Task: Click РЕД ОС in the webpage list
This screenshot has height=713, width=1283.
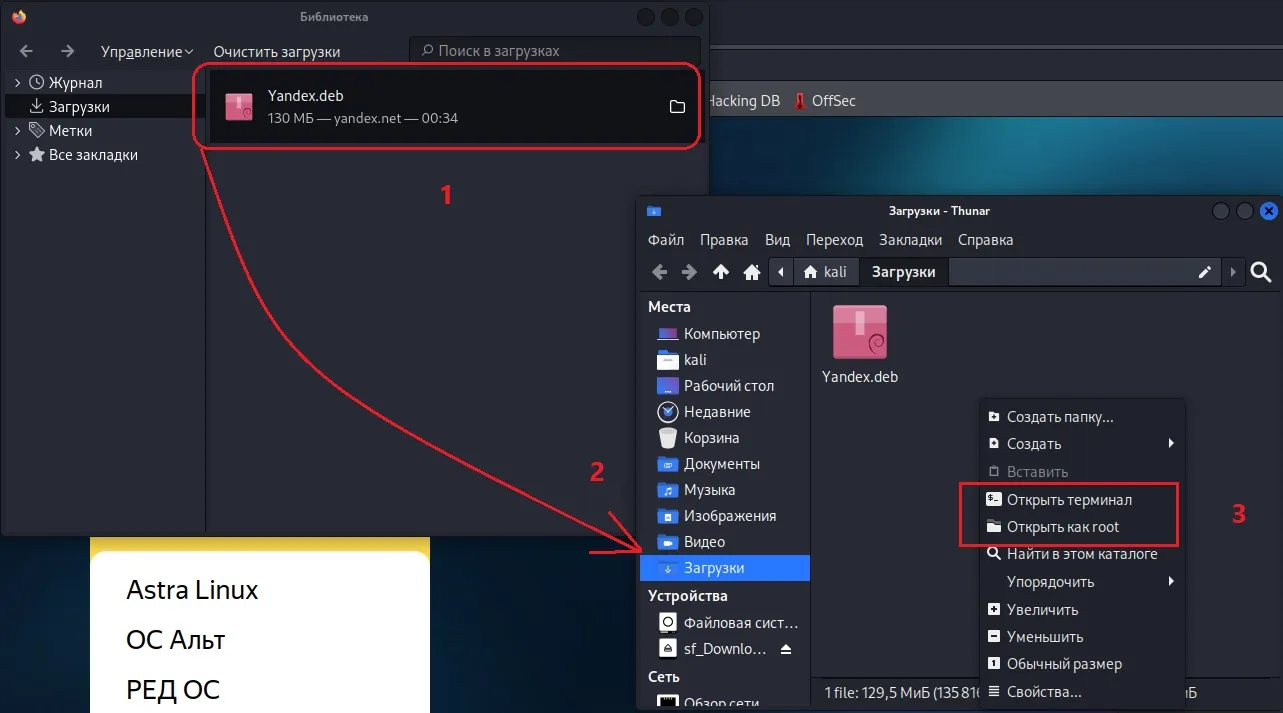Action: point(173,690)
